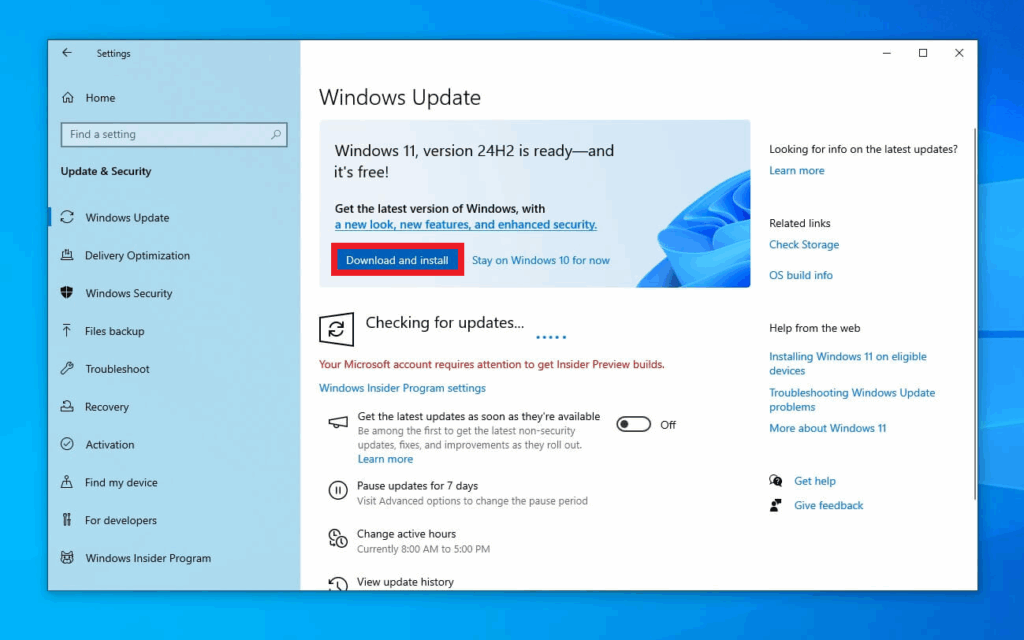Select Recovery in the sidebar
Screen dimensions: 1024x640
[x=107, y=407]
